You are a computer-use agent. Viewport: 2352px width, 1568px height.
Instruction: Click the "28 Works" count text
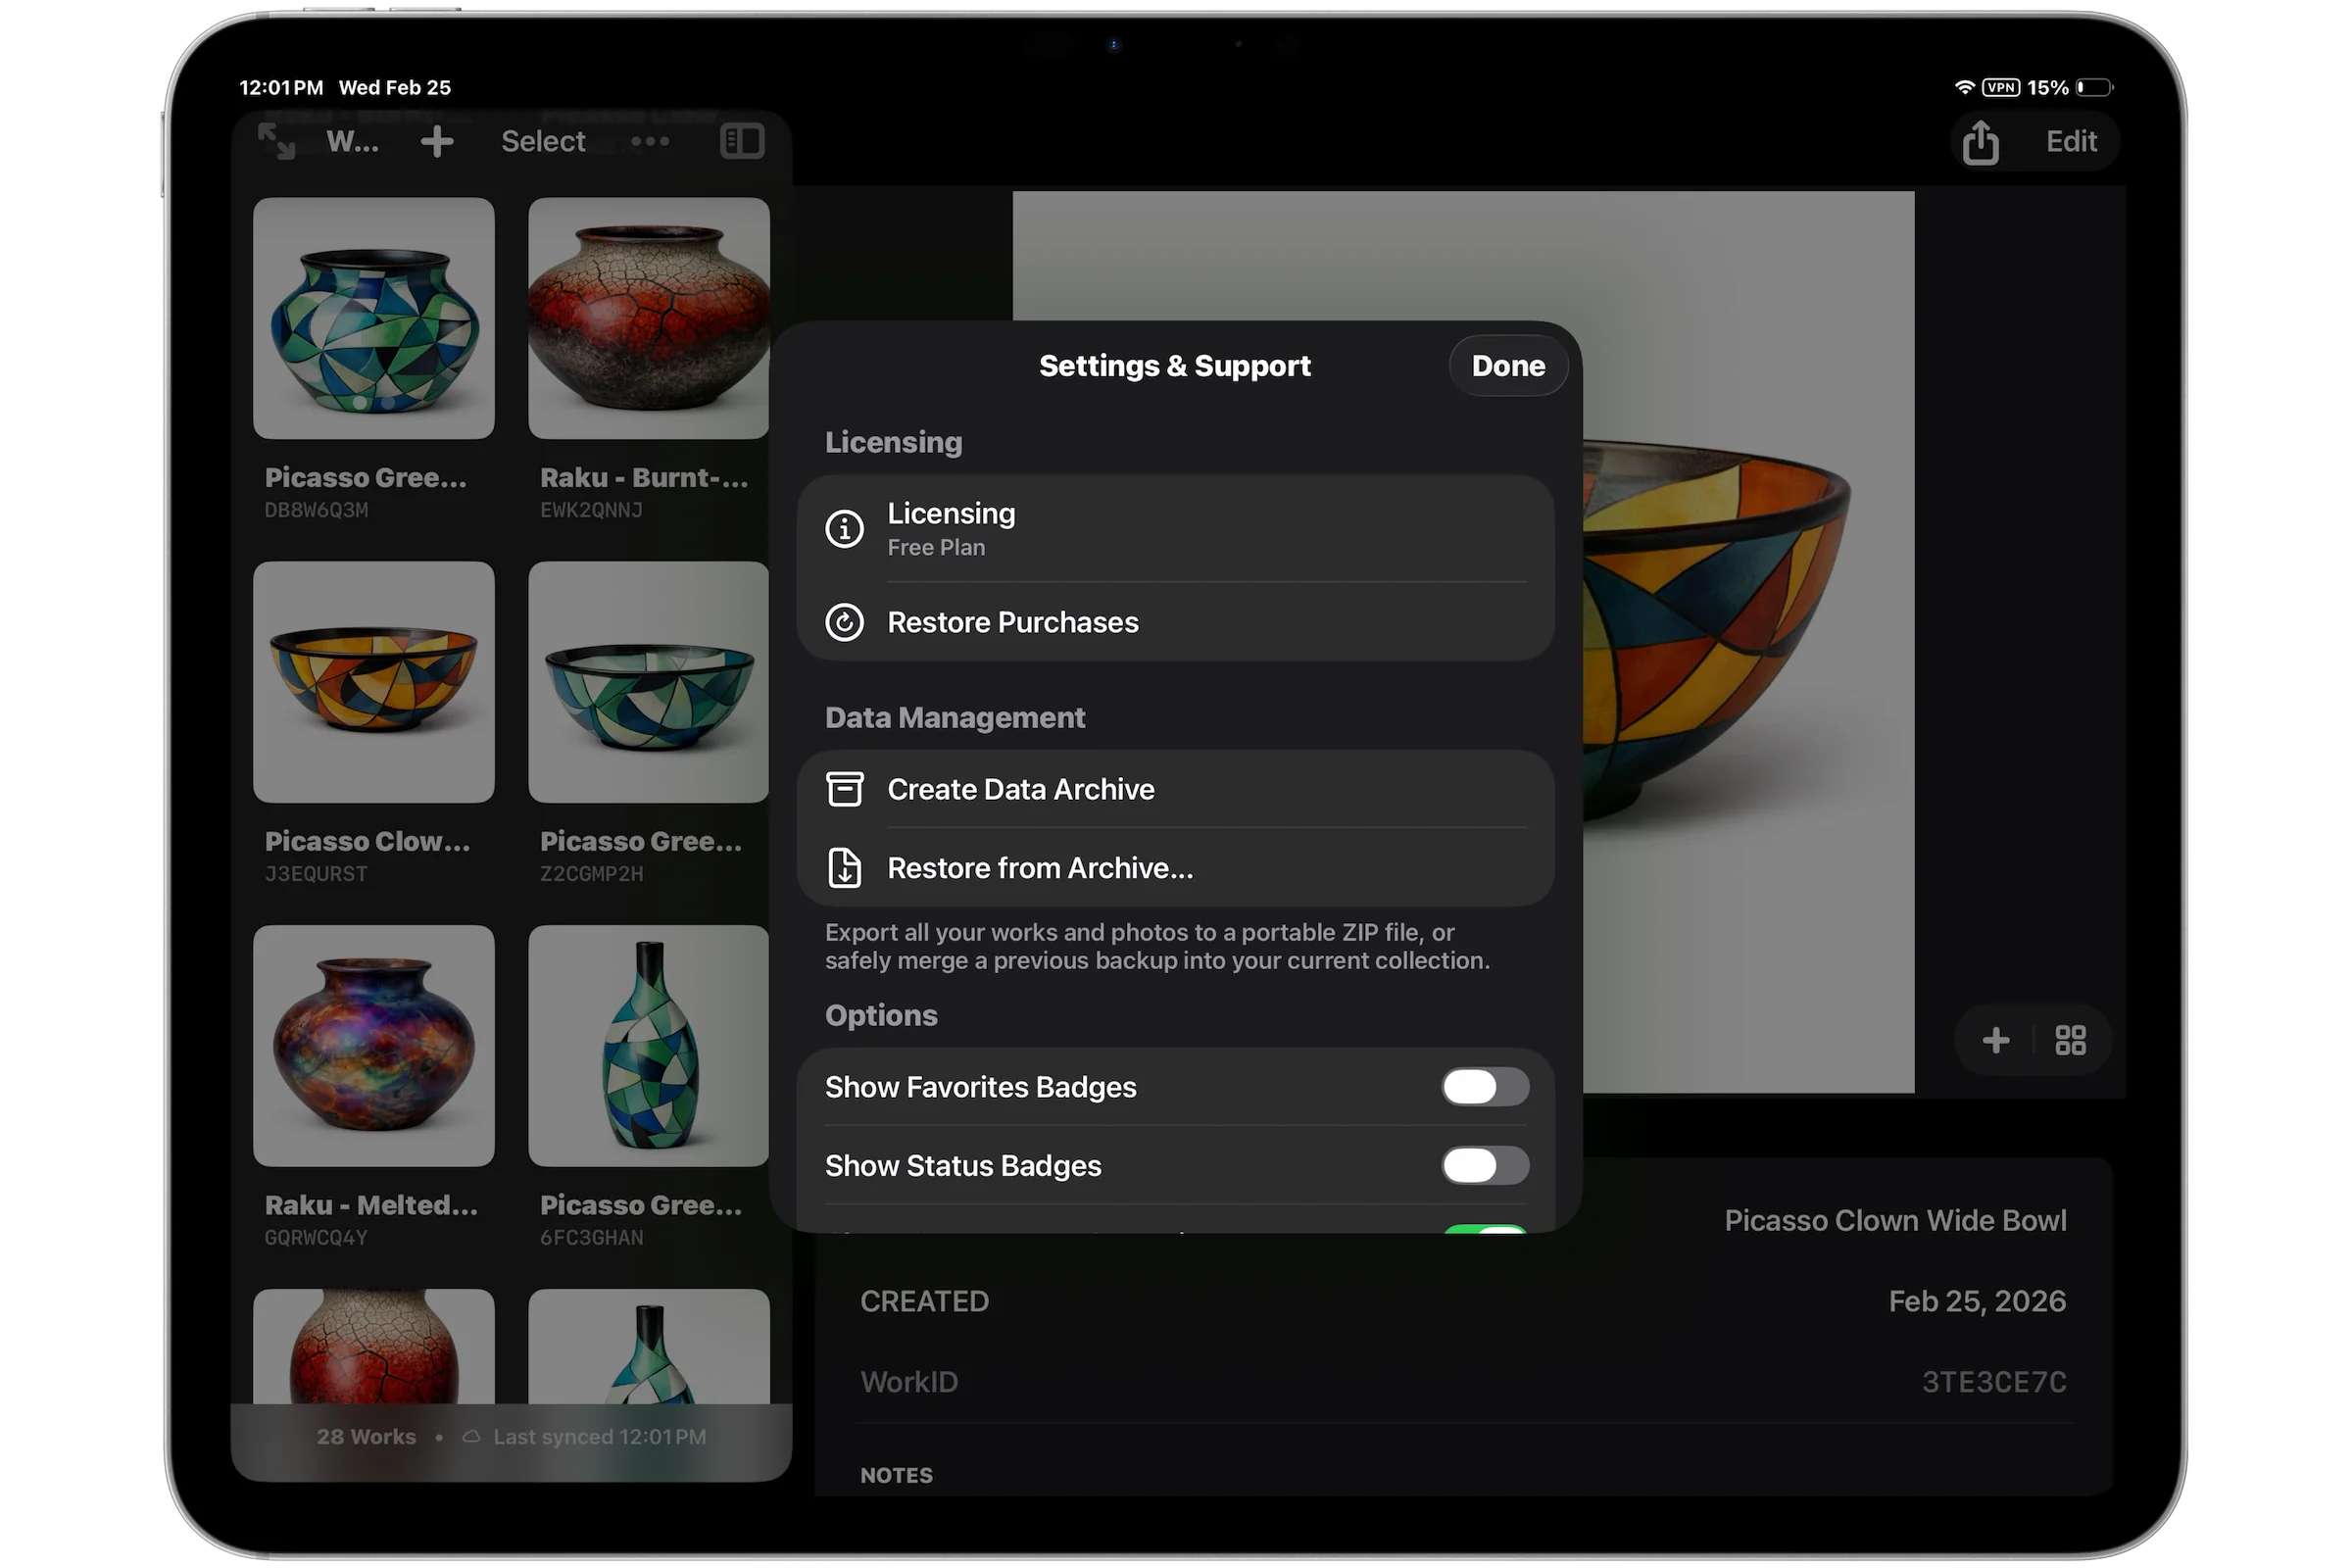(x=366, y=1437)
